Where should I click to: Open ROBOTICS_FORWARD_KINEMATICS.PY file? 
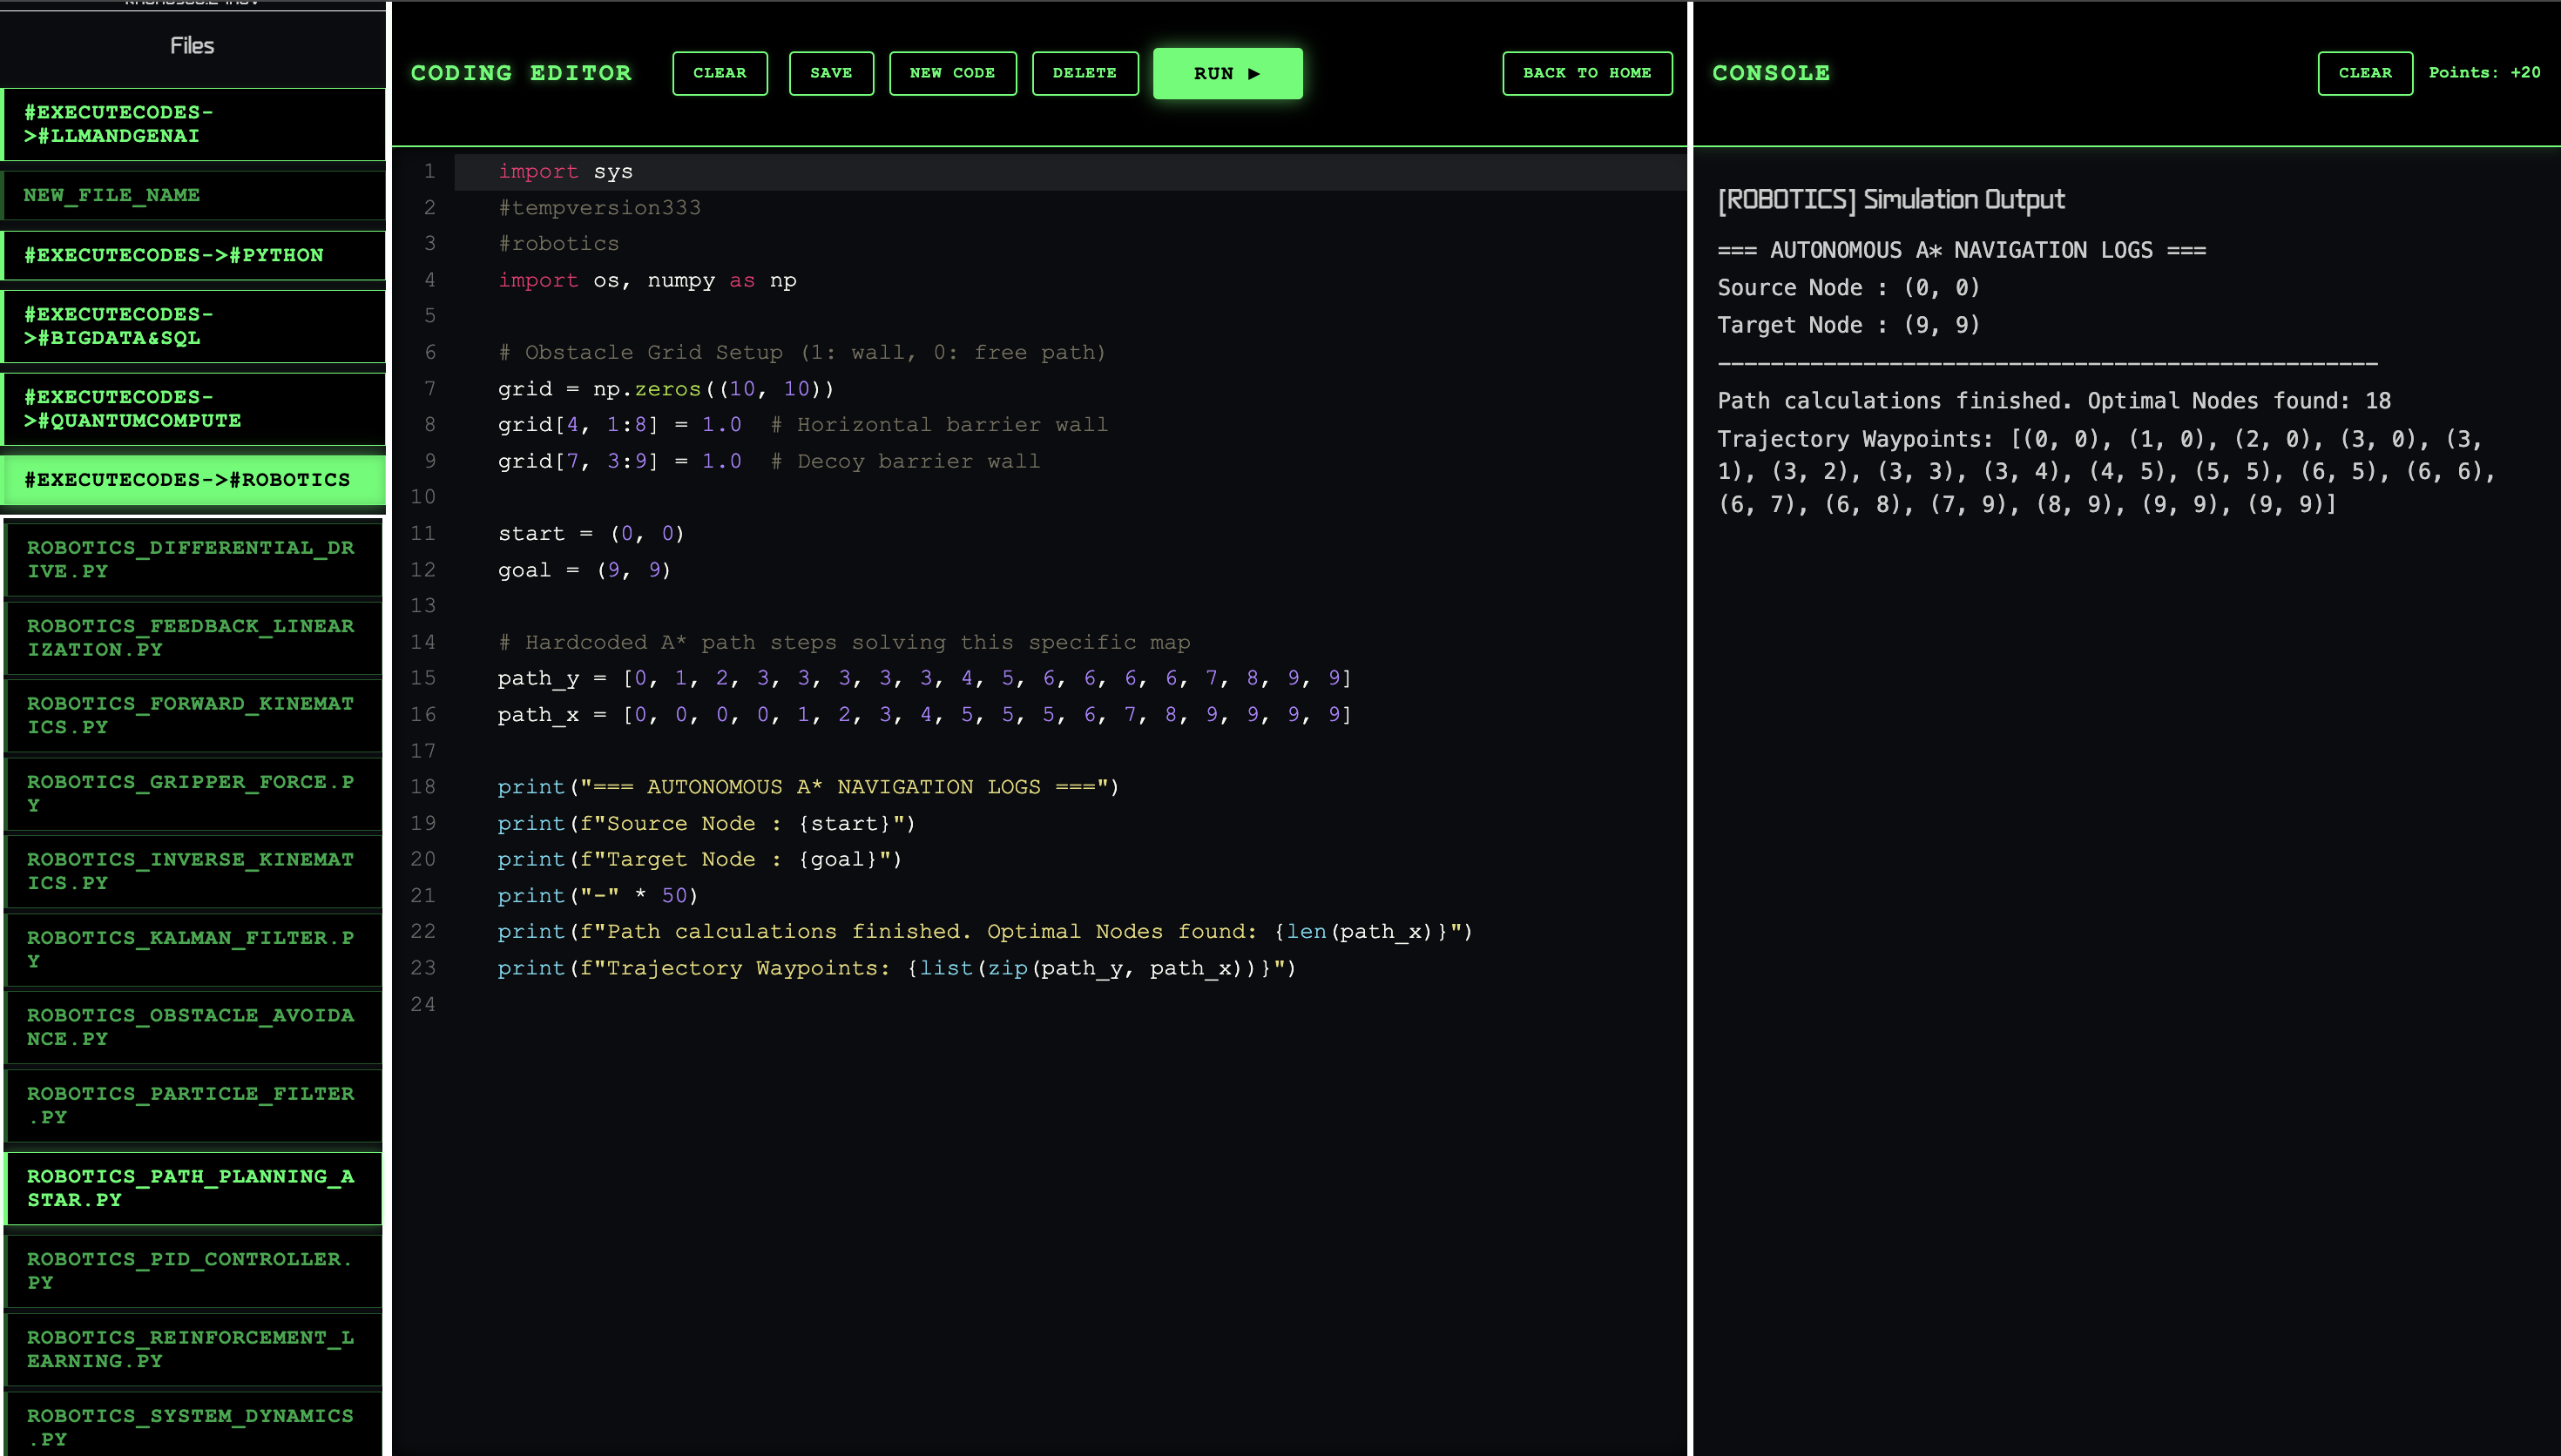tap(194, 715)
